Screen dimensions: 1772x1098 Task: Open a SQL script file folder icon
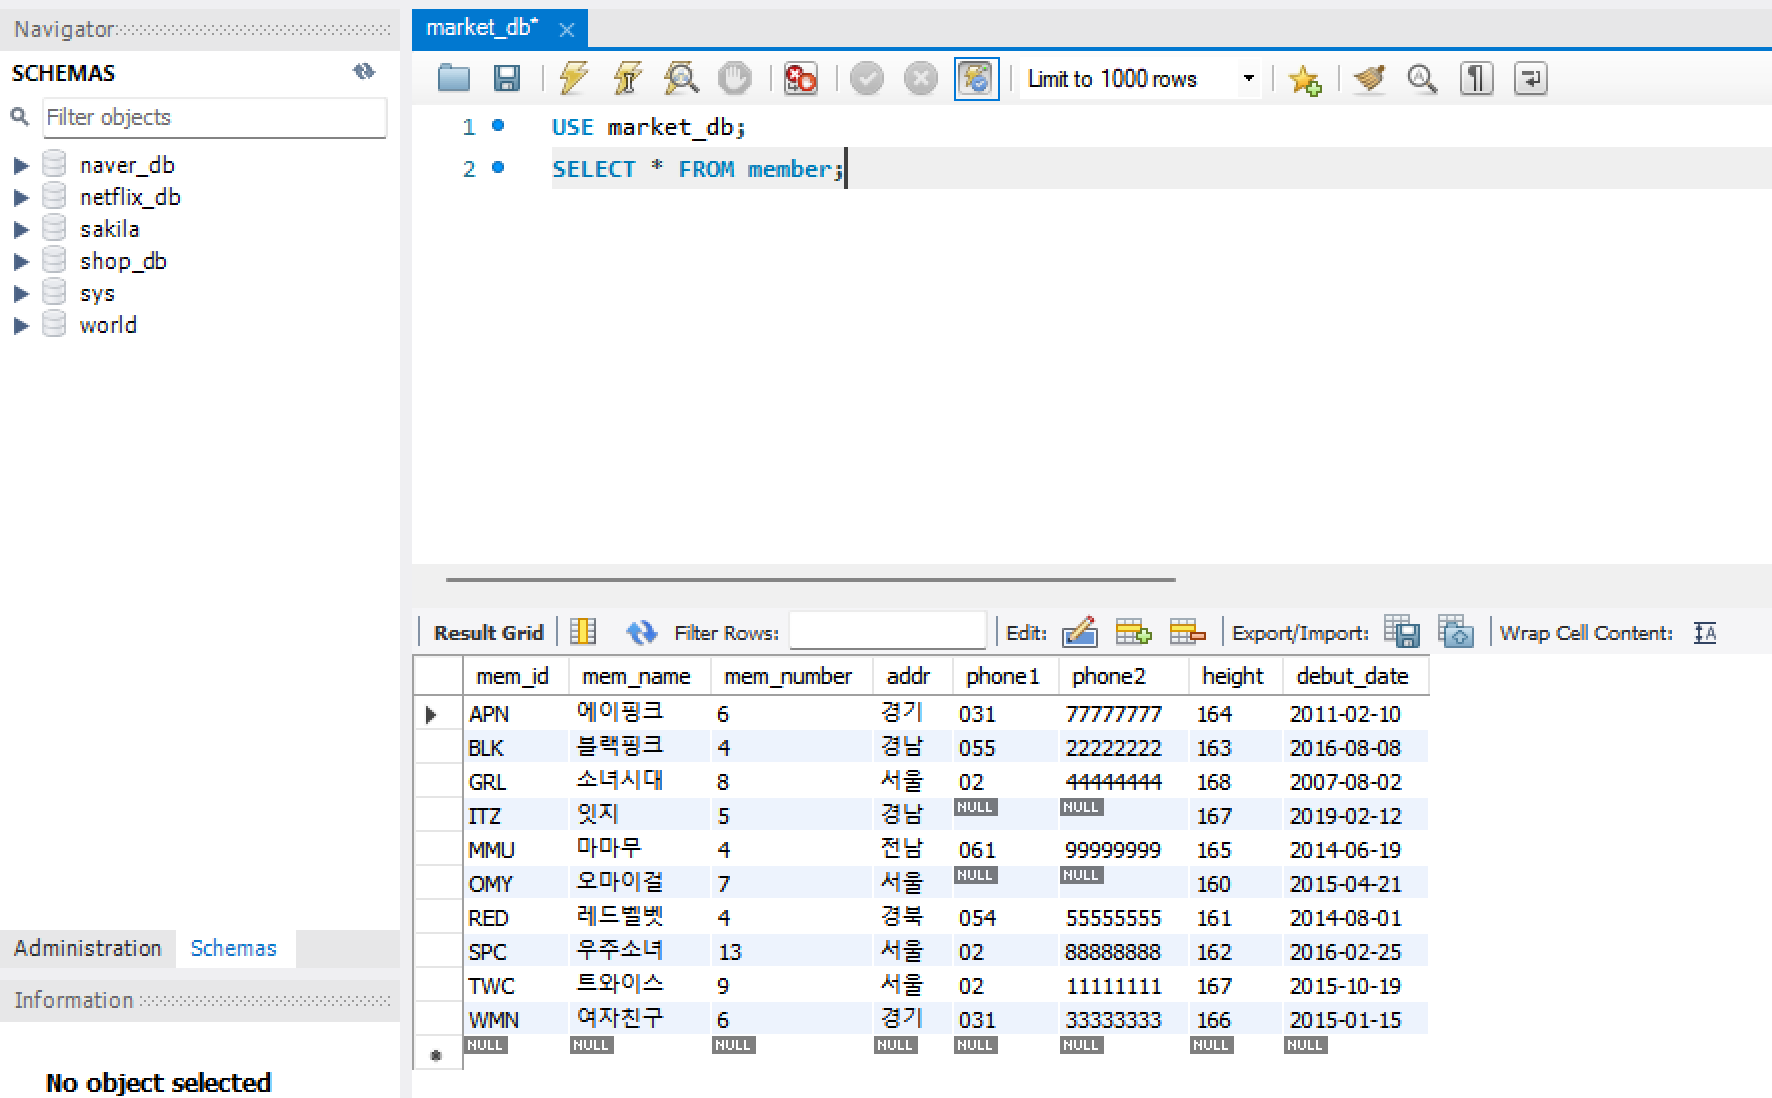pyautogui.click(x=454, y=78)
